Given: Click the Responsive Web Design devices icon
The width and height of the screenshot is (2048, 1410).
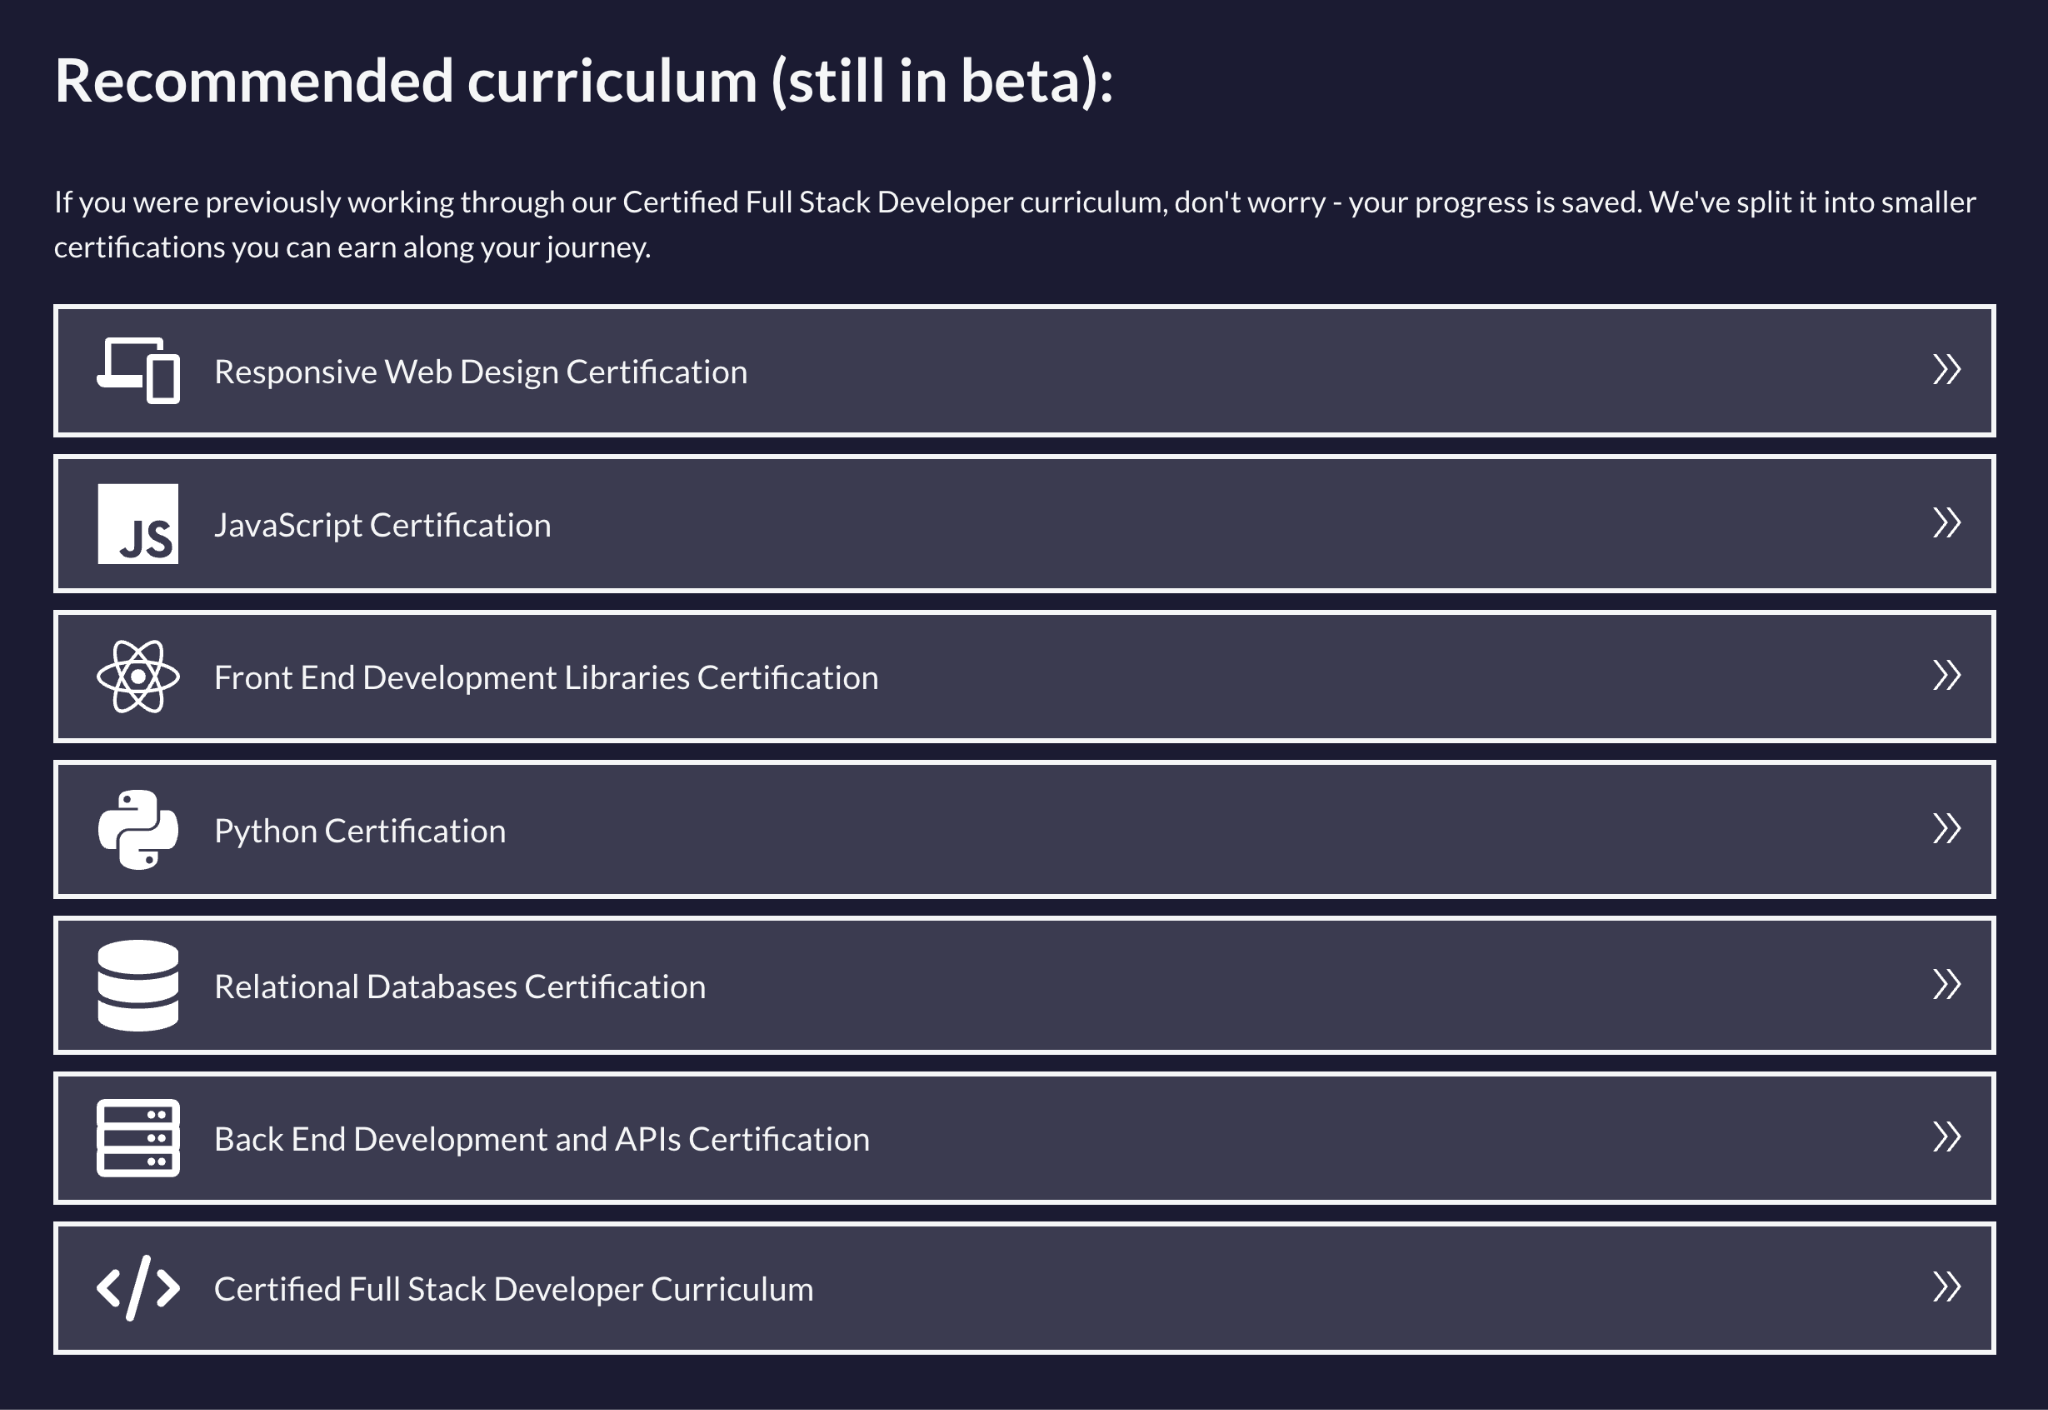Looking at the screenshot, I should click(138, 370).
